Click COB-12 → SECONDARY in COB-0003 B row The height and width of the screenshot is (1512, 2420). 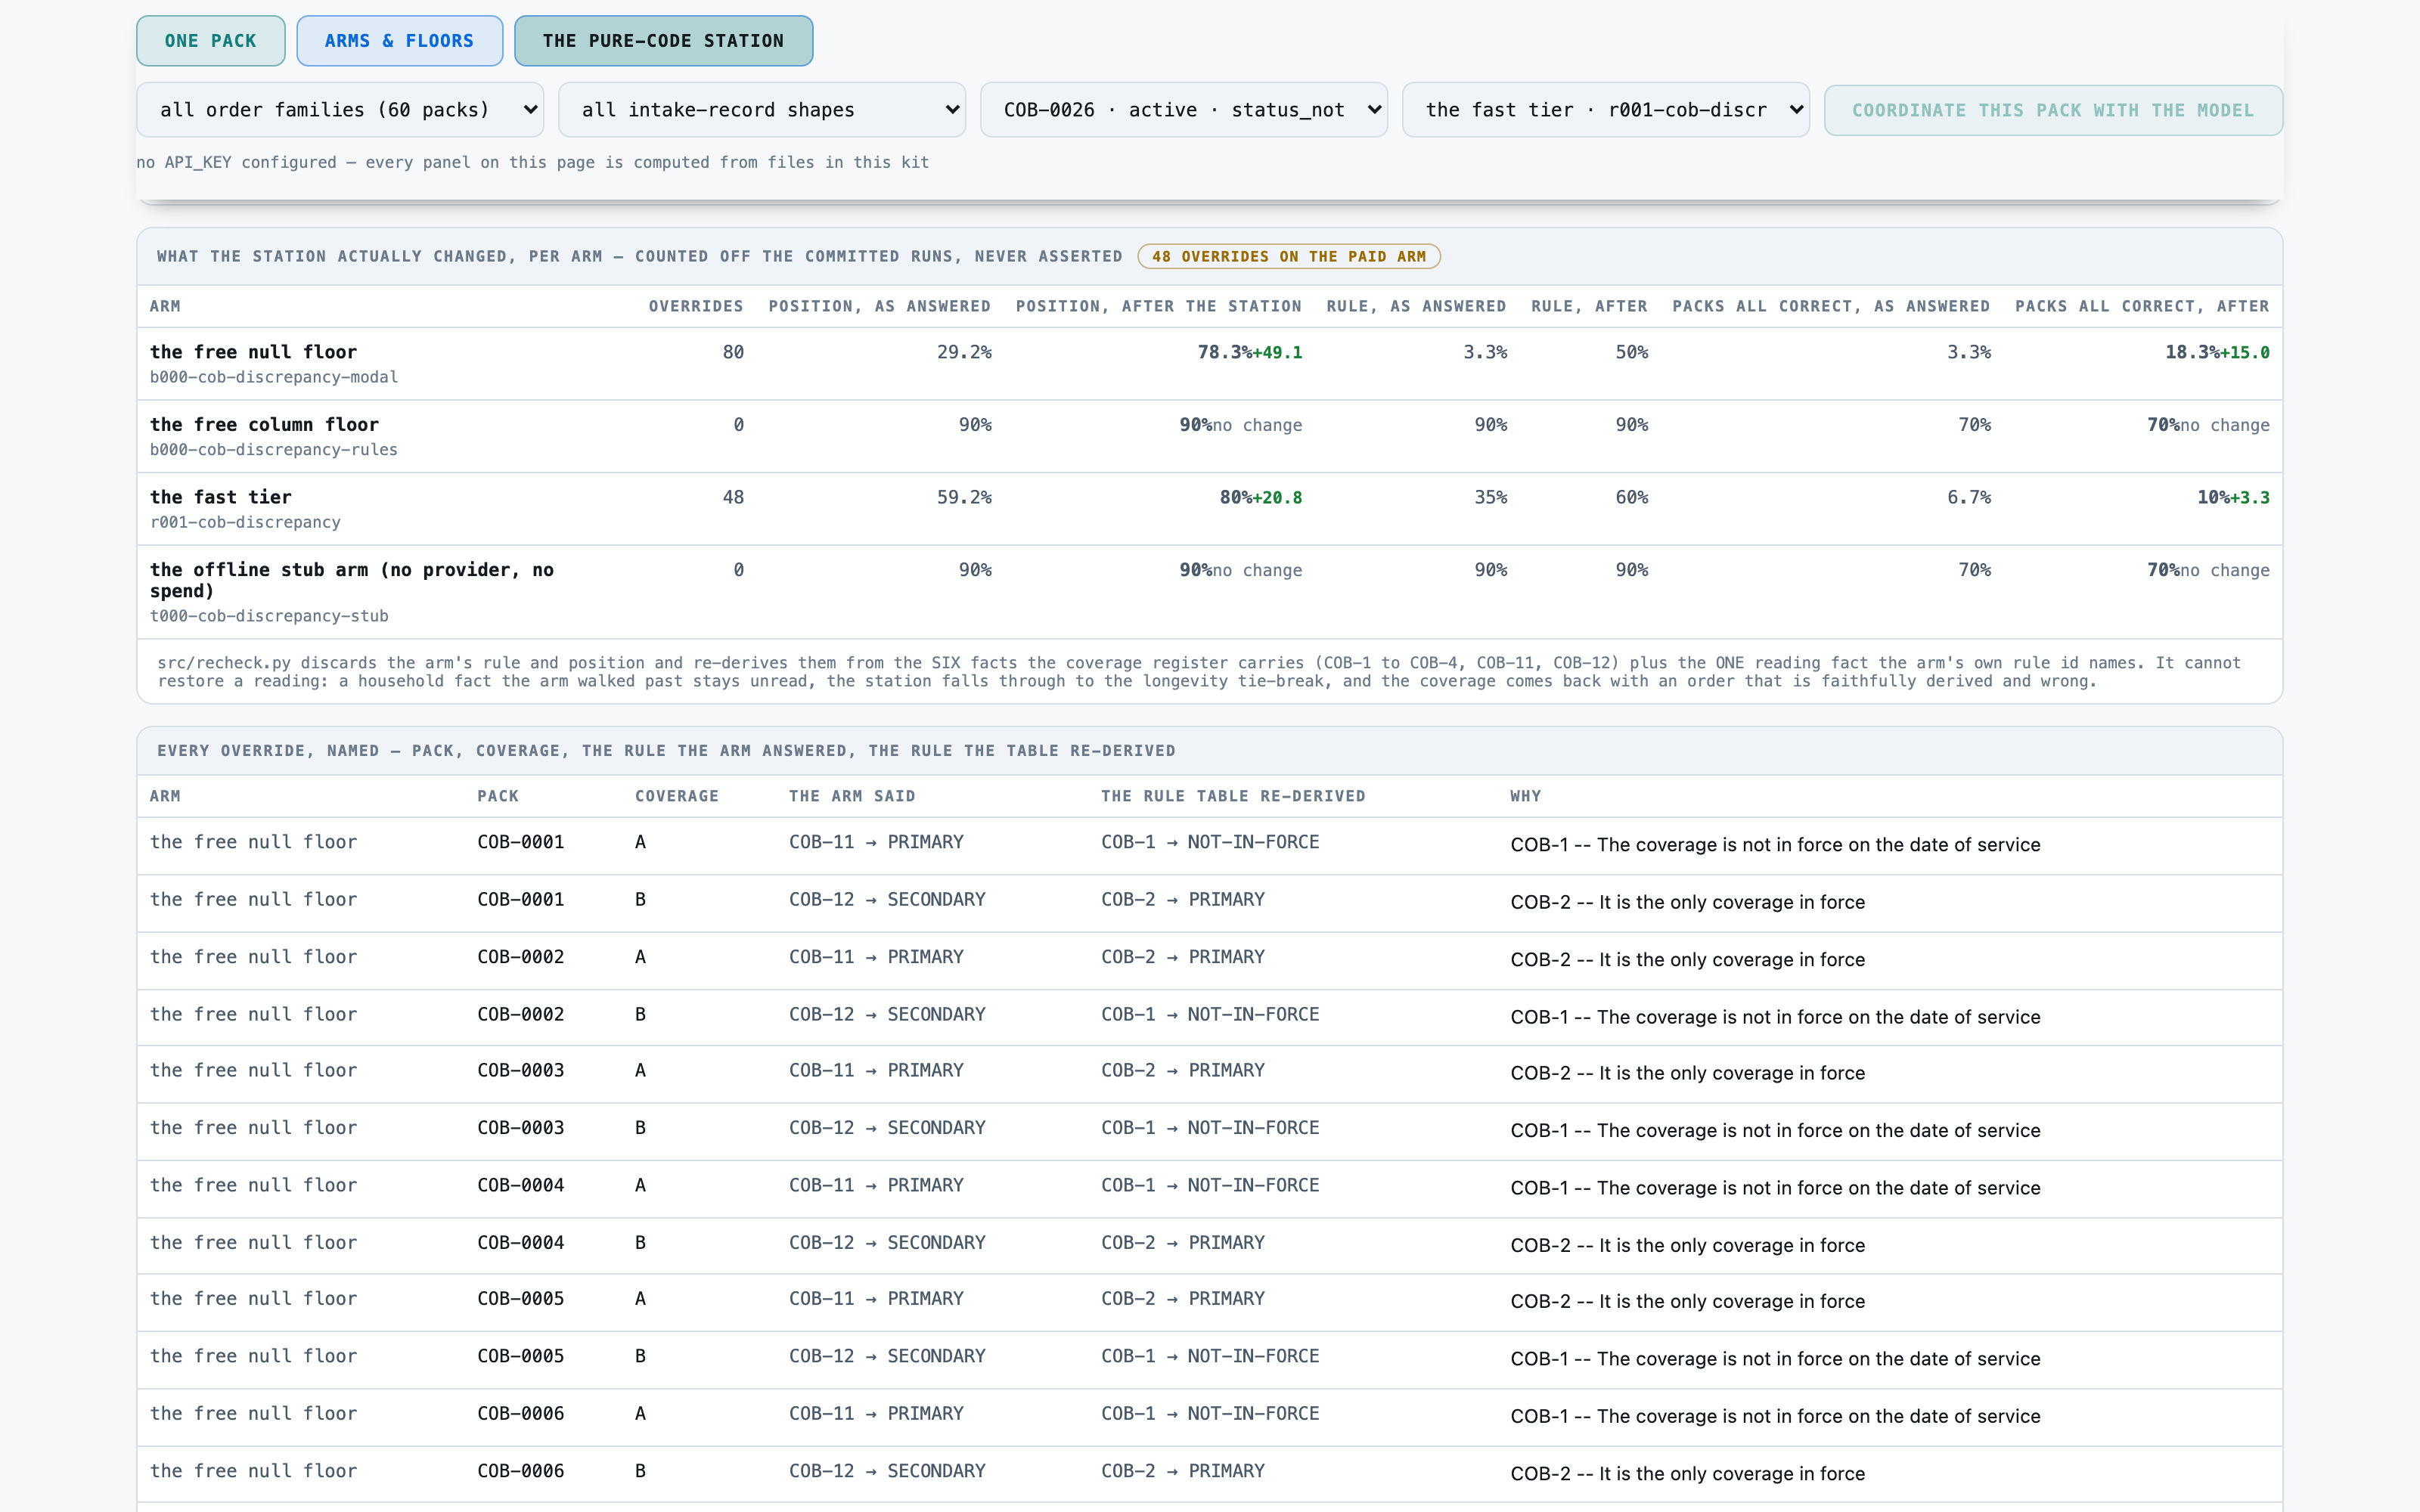tap(887, 1128)
